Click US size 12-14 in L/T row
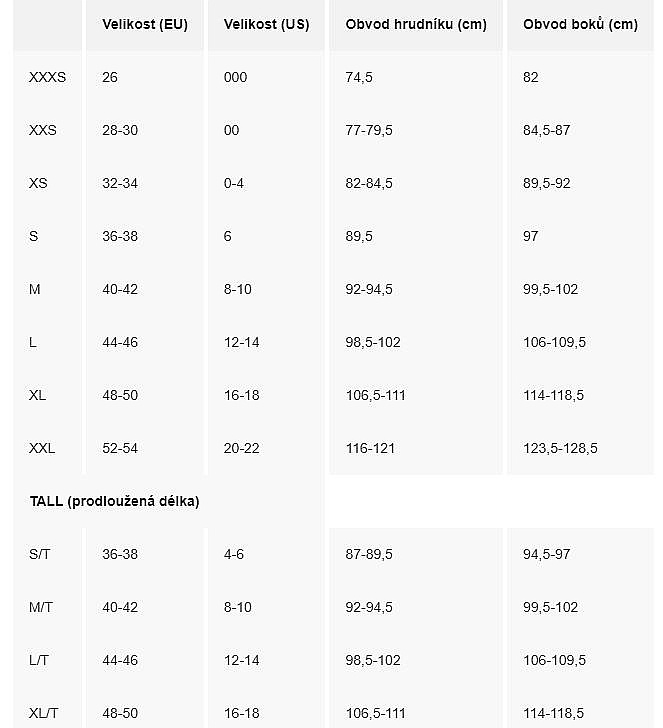This screenshot has width=663, height=728. 241,660
